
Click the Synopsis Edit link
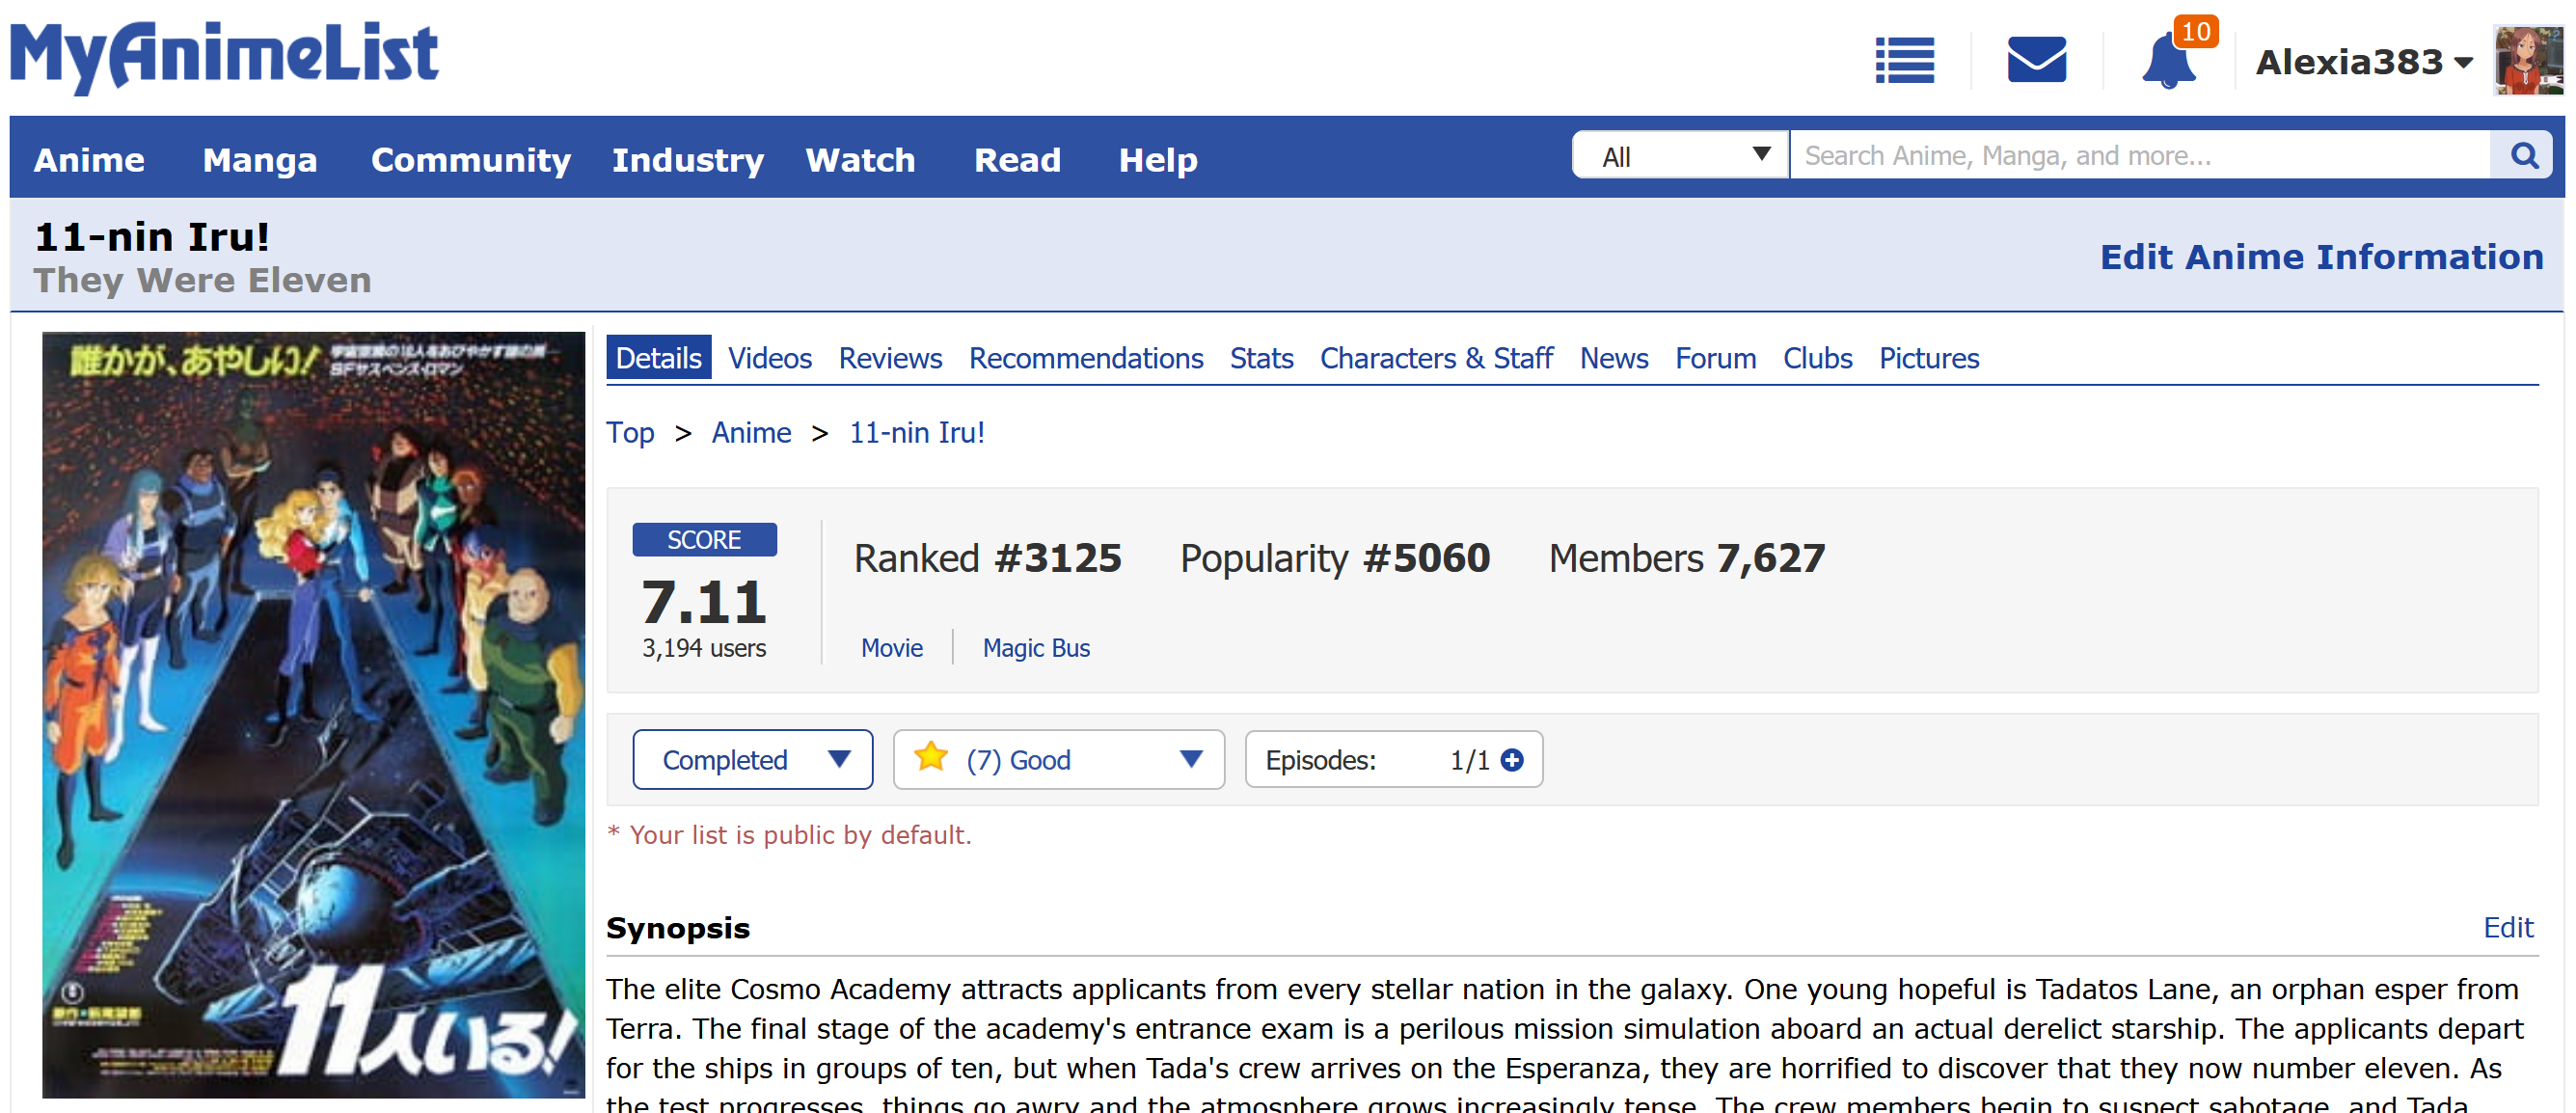[x=2508, y=928]
